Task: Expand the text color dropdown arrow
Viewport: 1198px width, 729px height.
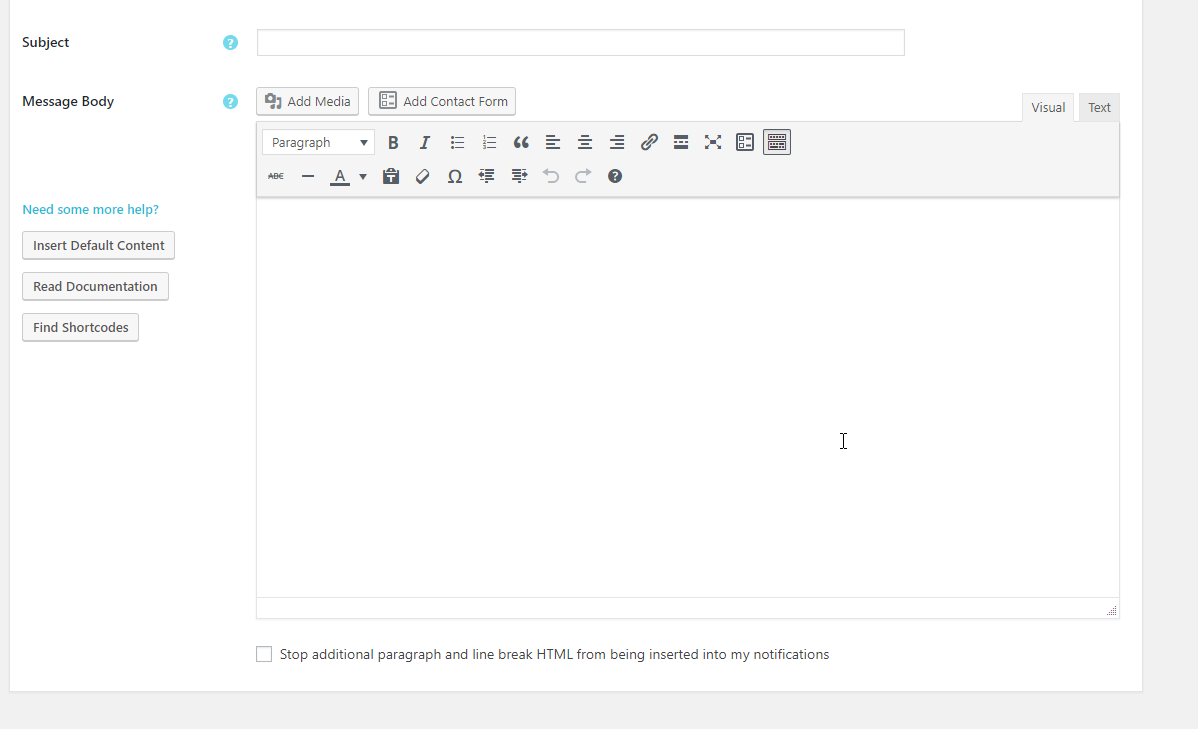Action: click(x=363, y=177)
